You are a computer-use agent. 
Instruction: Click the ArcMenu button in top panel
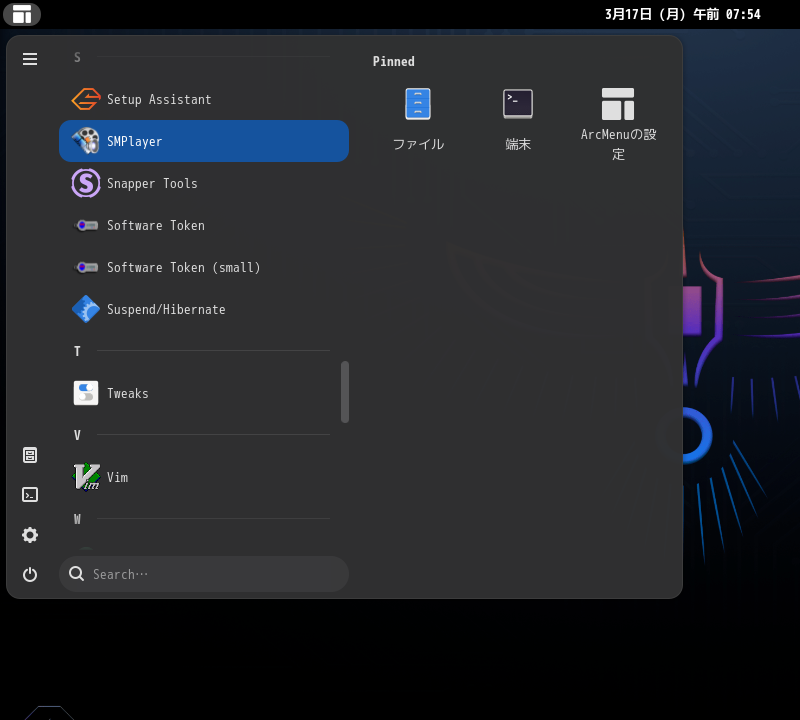(x=22, y=14)
